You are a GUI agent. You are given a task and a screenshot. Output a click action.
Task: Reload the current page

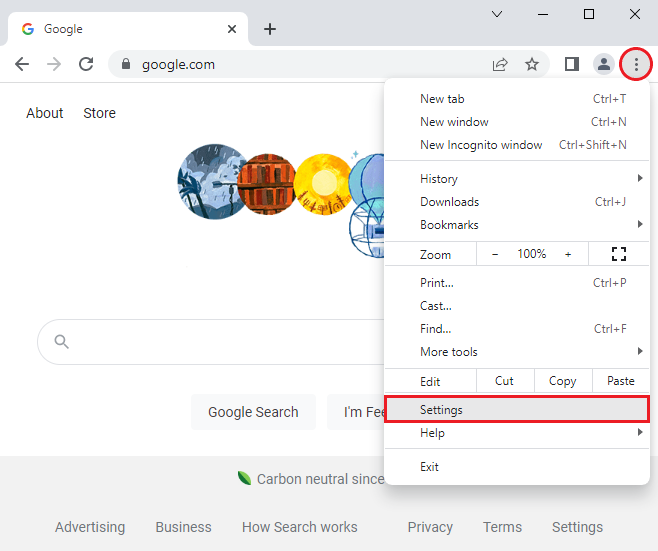[86, 64]
